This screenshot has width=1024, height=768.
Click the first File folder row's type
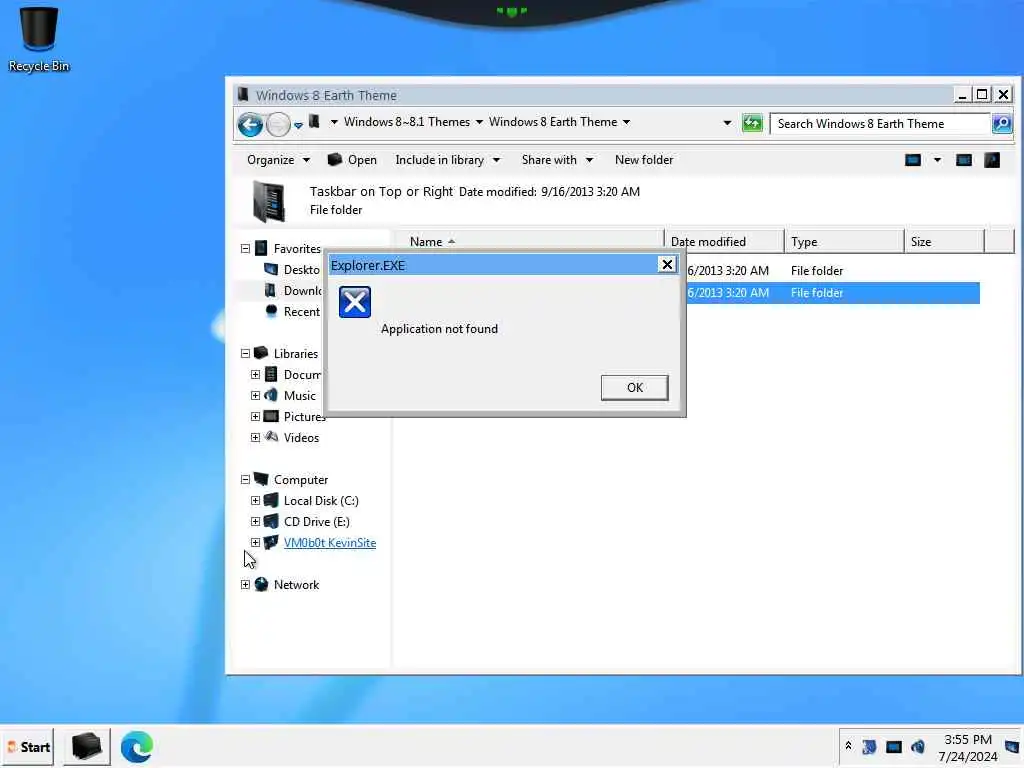(817, 270)
